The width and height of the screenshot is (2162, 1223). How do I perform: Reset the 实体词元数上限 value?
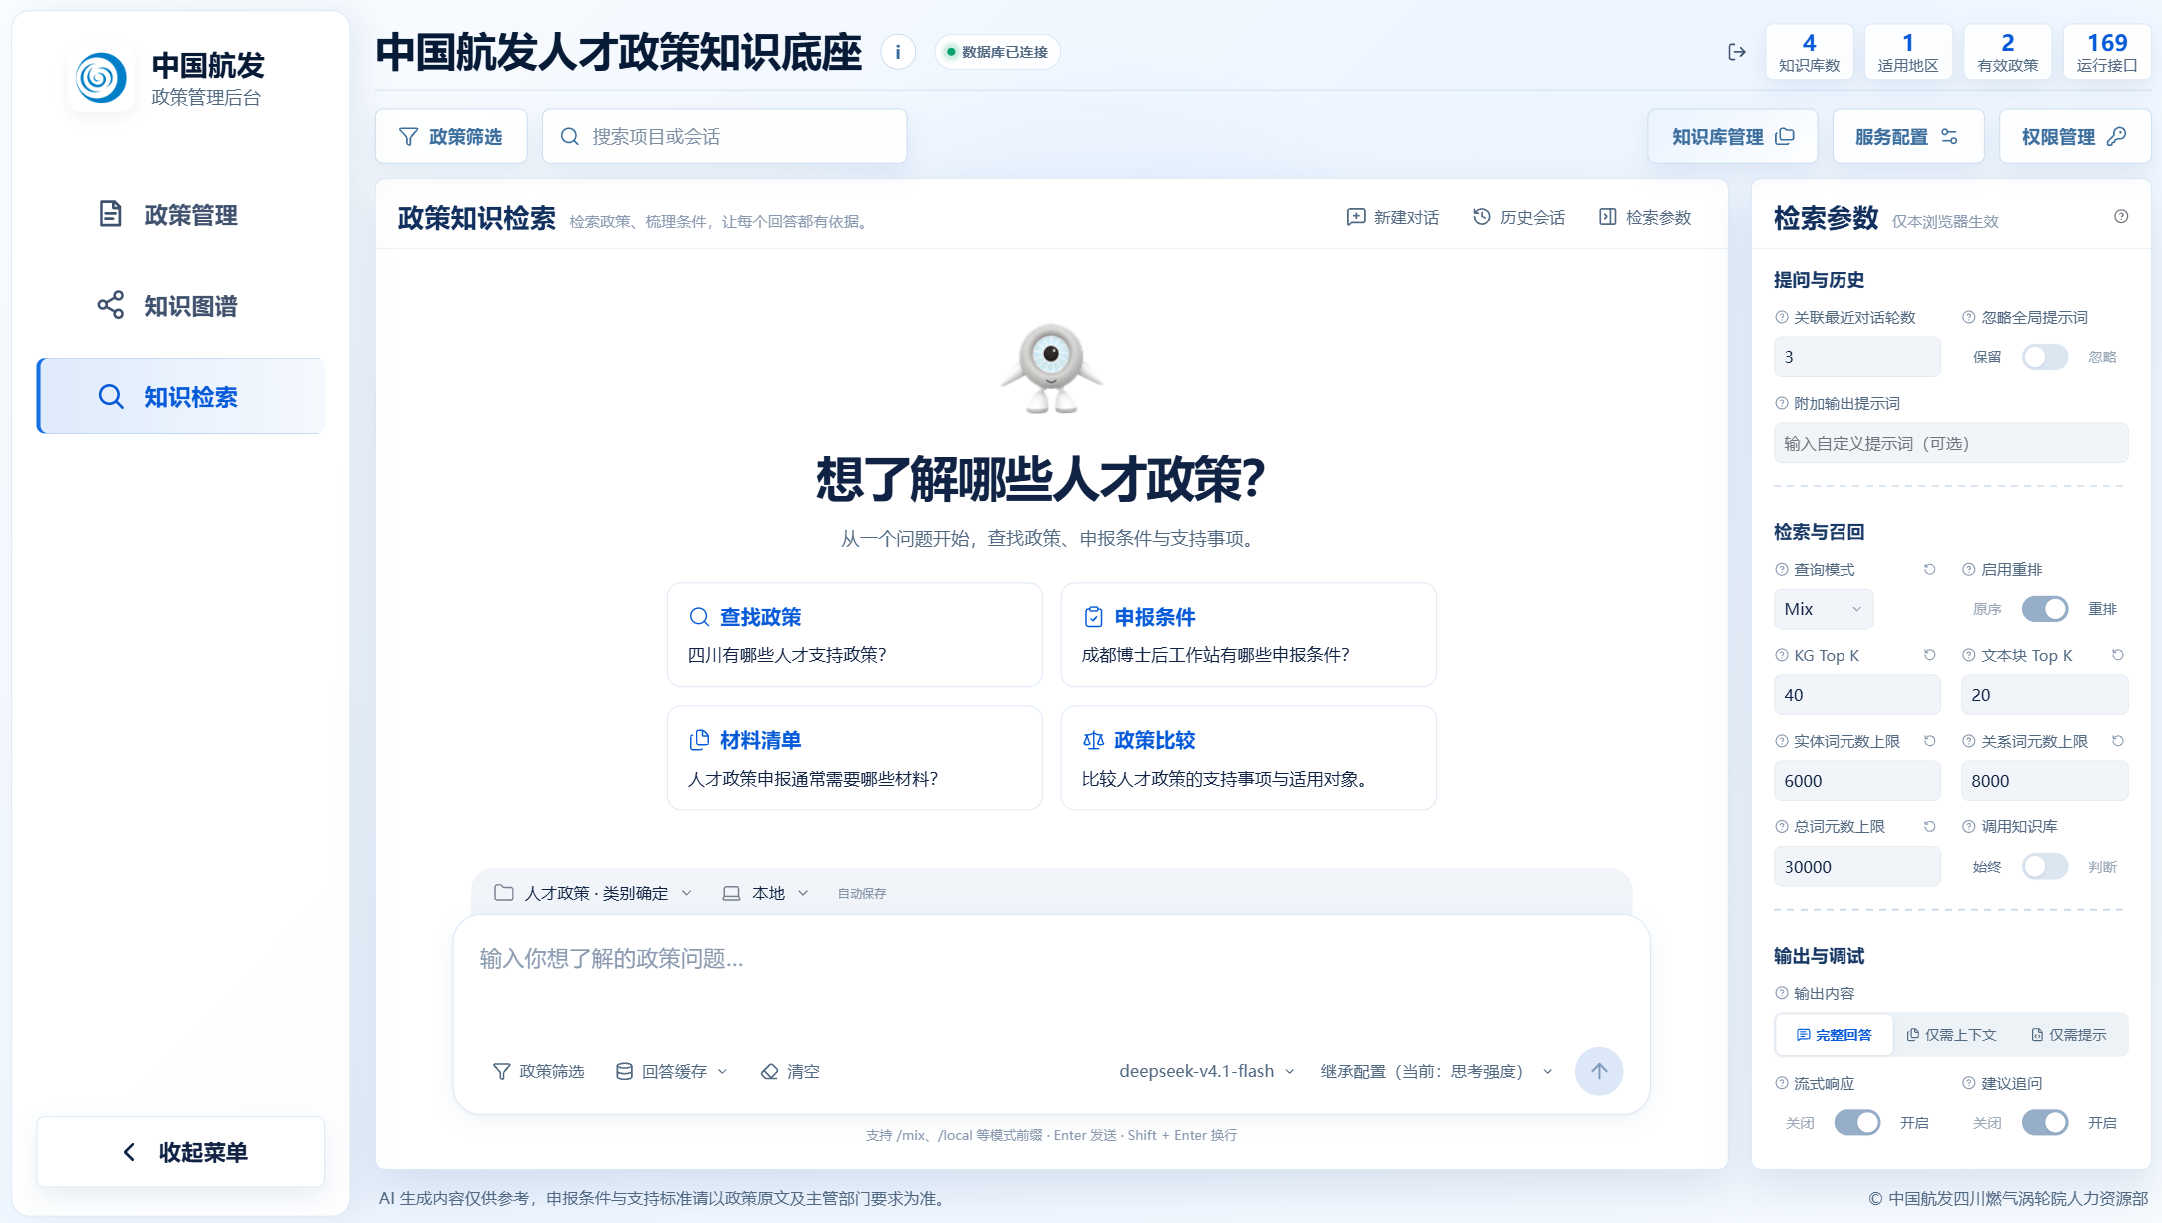[1929, 741]
